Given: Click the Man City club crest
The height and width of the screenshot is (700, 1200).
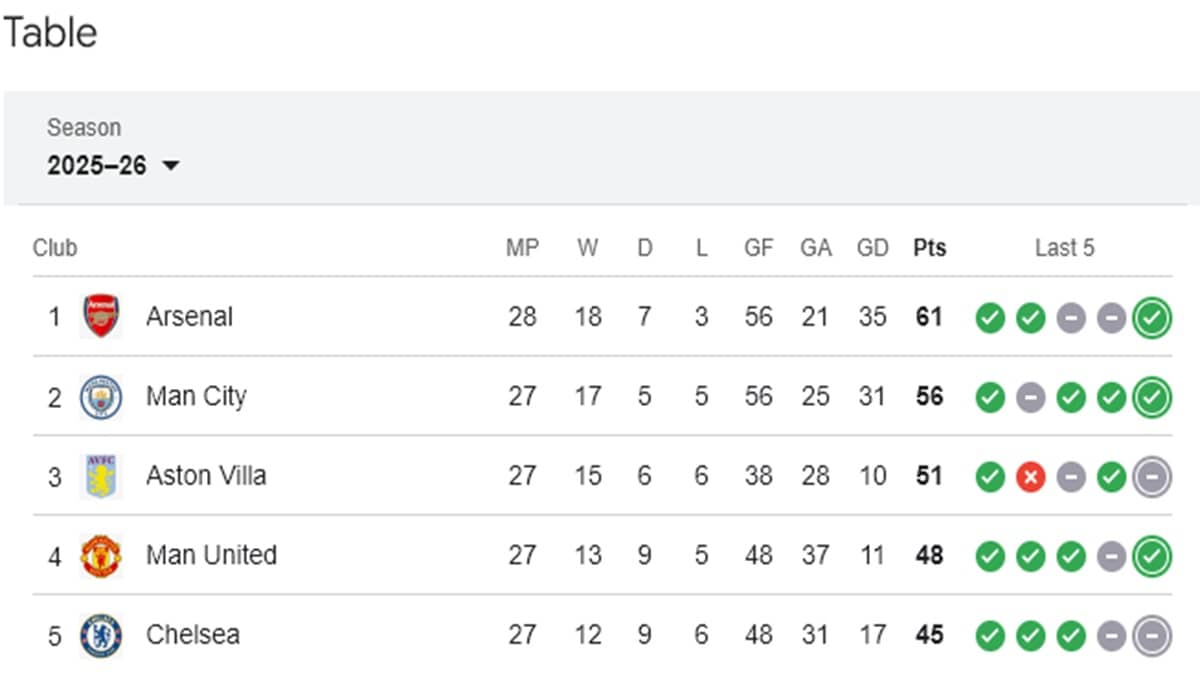Looking at the screenshot, I should 101,397.
